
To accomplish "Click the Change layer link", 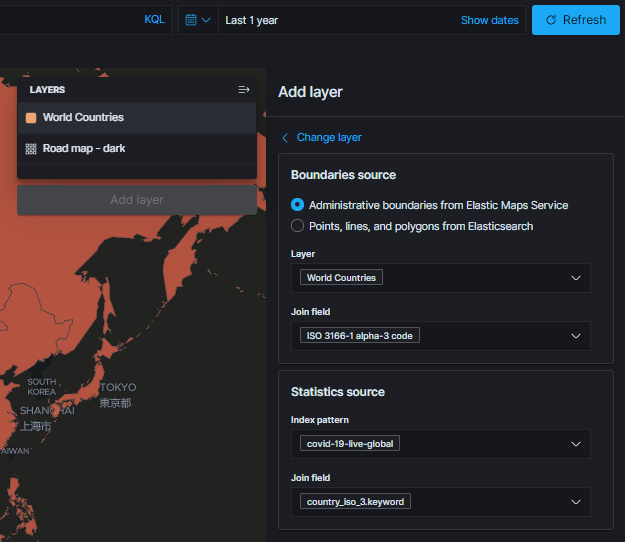I will (329, 138).
